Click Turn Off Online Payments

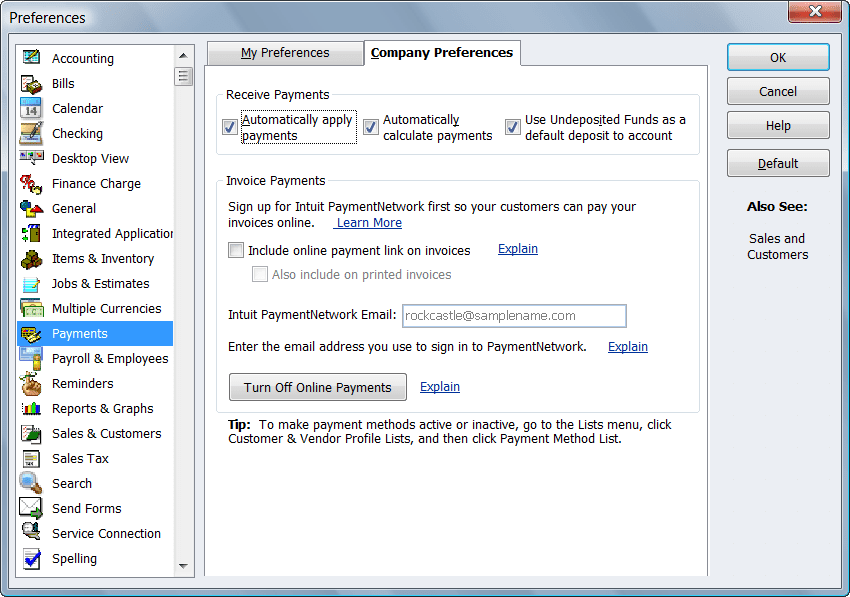coord(317,387)
